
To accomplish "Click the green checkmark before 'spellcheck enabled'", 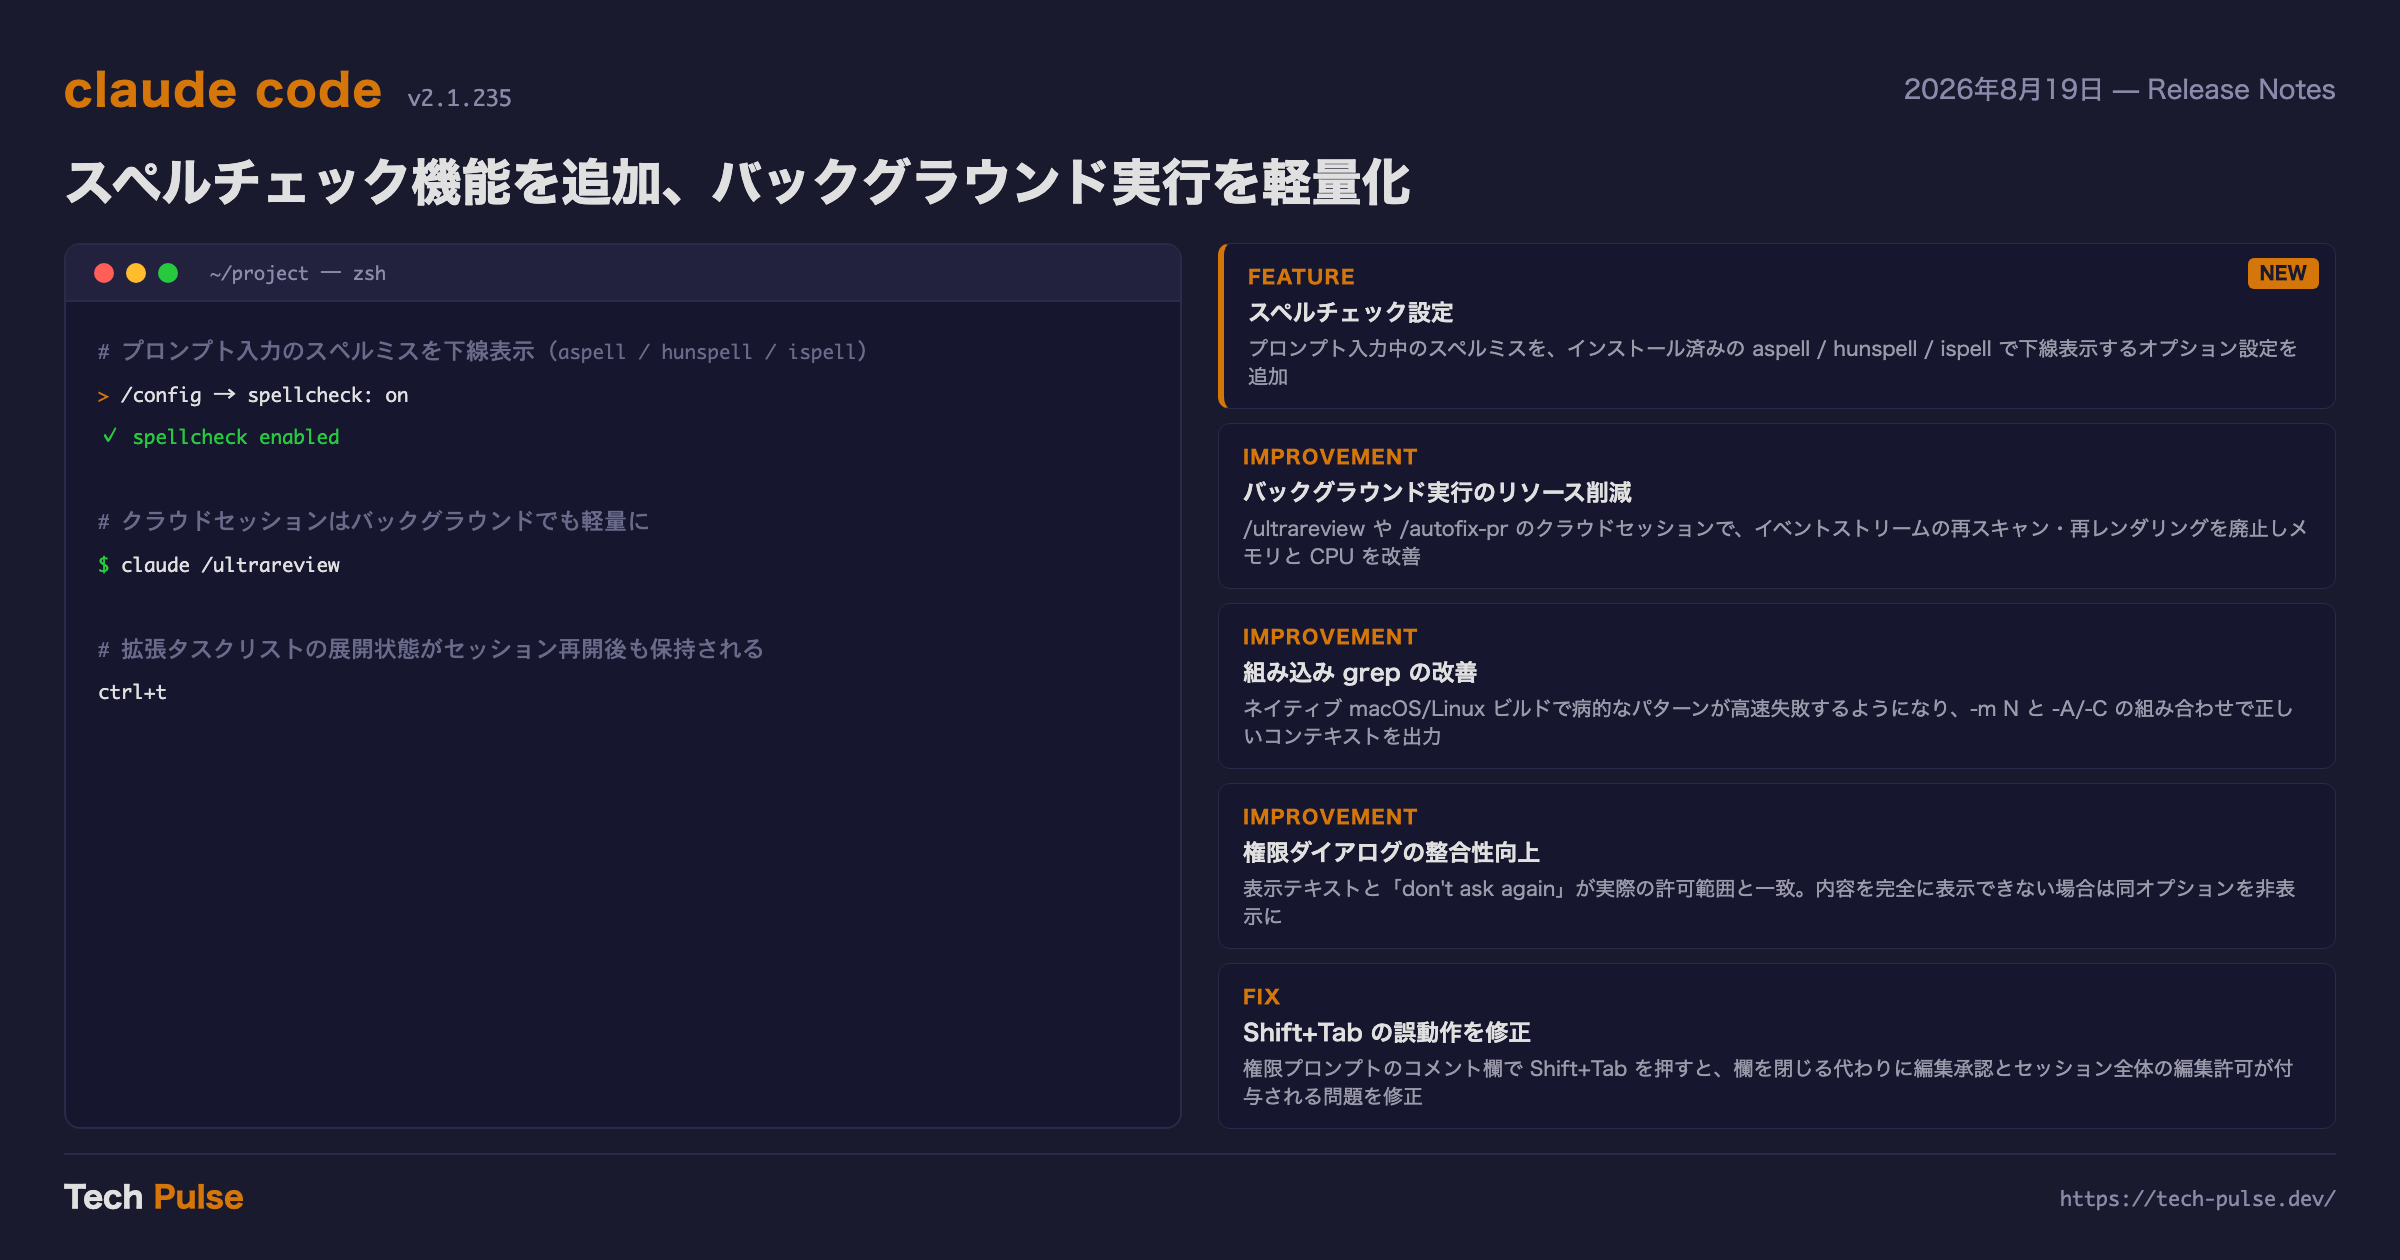I will (110, 436).
